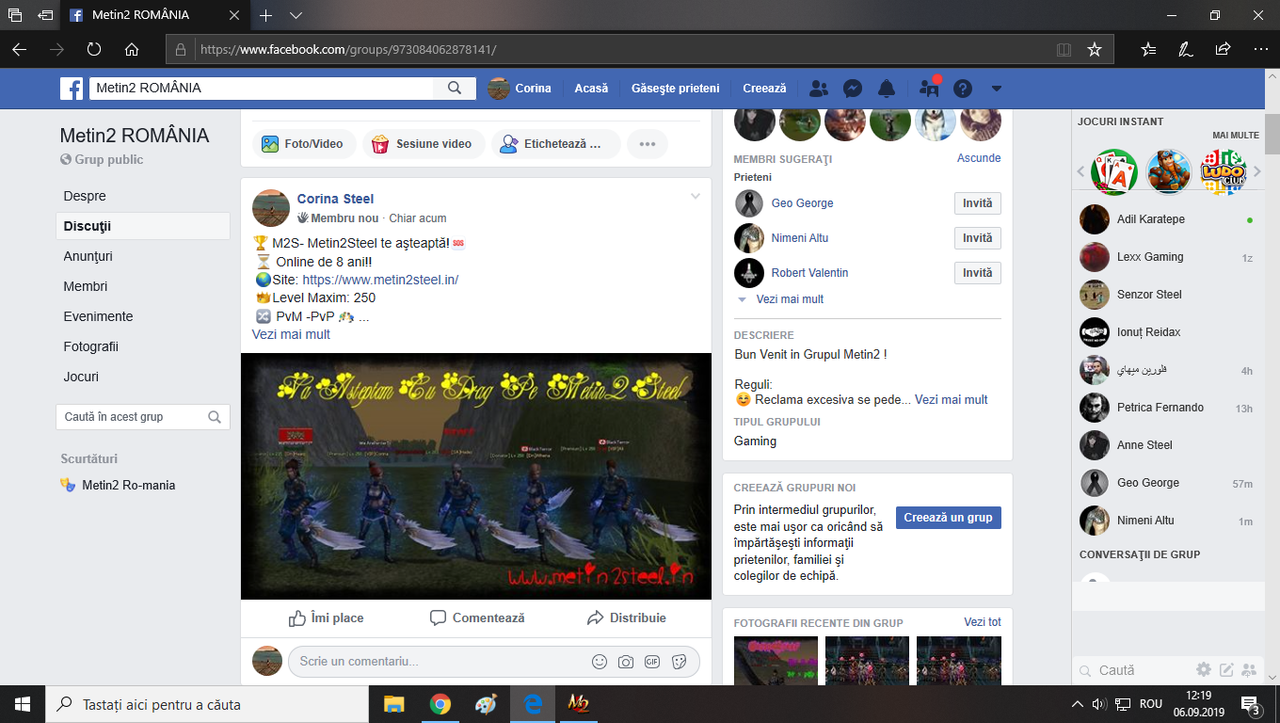Show next instant games with right chevron

point(1256,172)
